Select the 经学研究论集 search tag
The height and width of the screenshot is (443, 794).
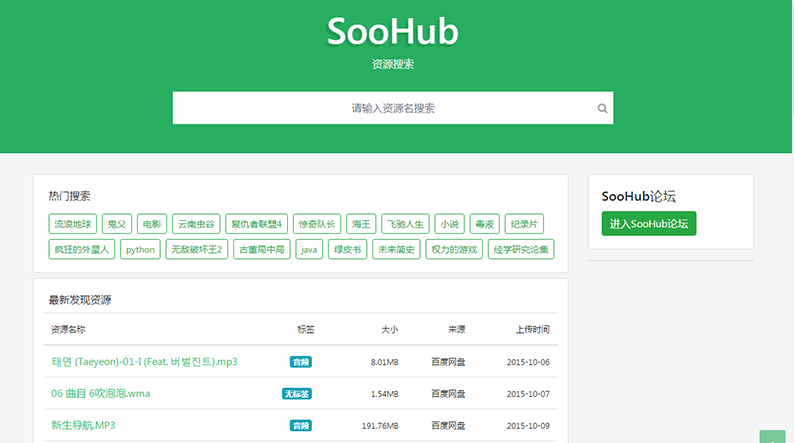pos(521,249)
